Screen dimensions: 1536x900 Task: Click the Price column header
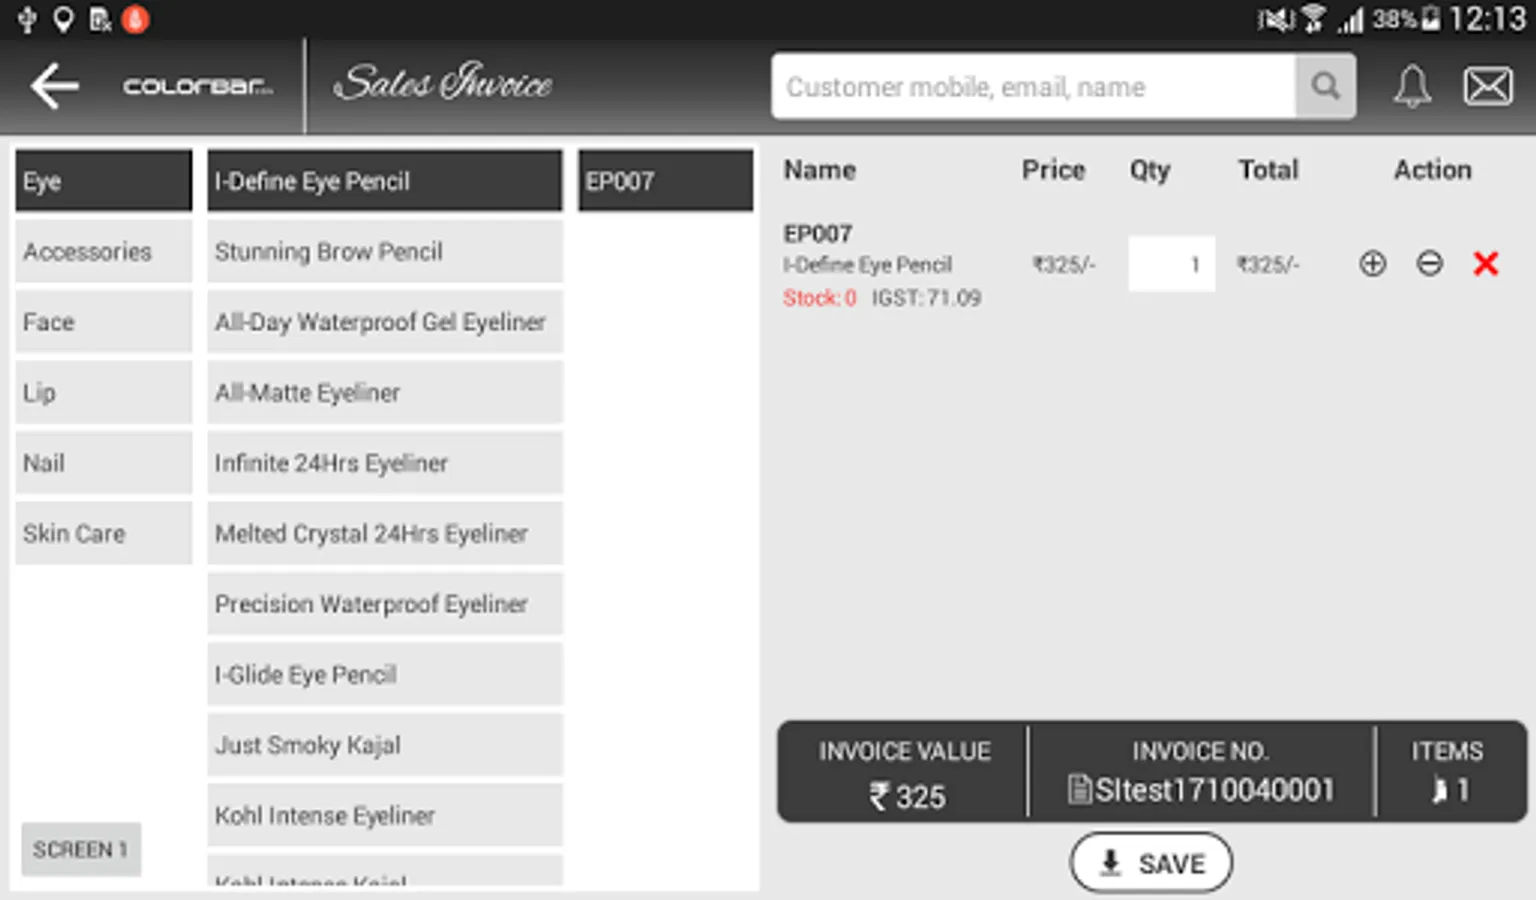[x=1053, y=170]
